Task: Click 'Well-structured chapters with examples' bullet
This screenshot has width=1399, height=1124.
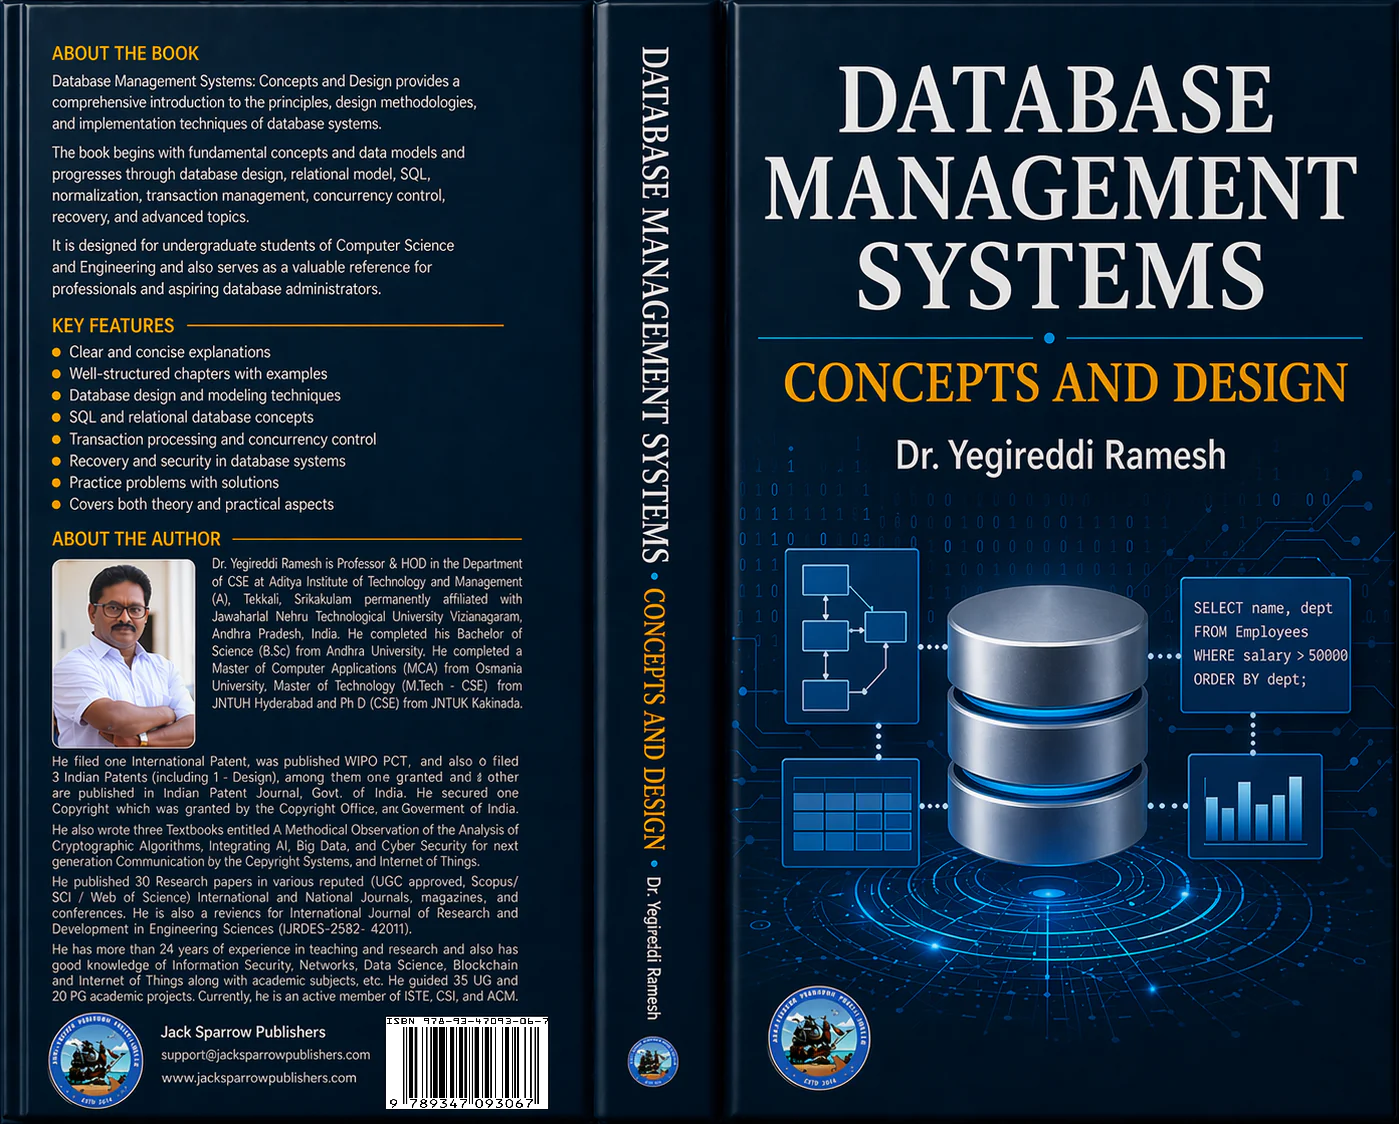Action: (x=190, y=374)
